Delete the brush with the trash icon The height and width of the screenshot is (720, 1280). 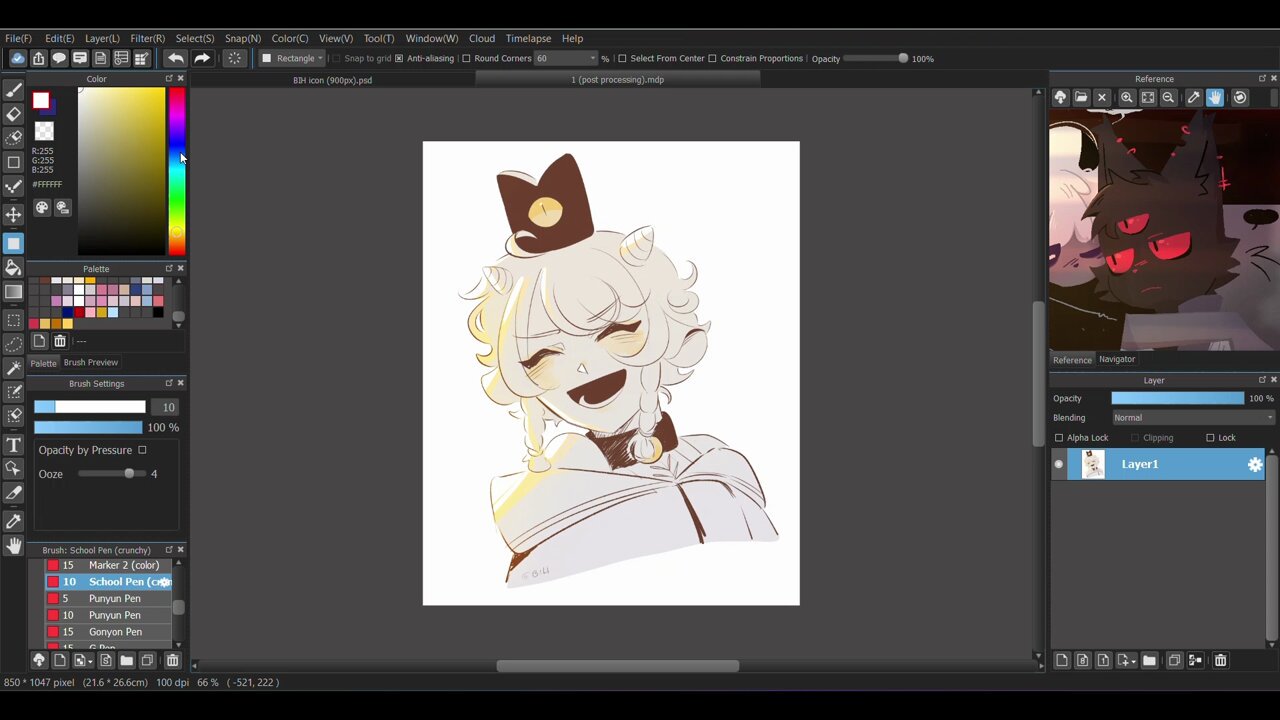pyautogui.click(x=172, y=660)
